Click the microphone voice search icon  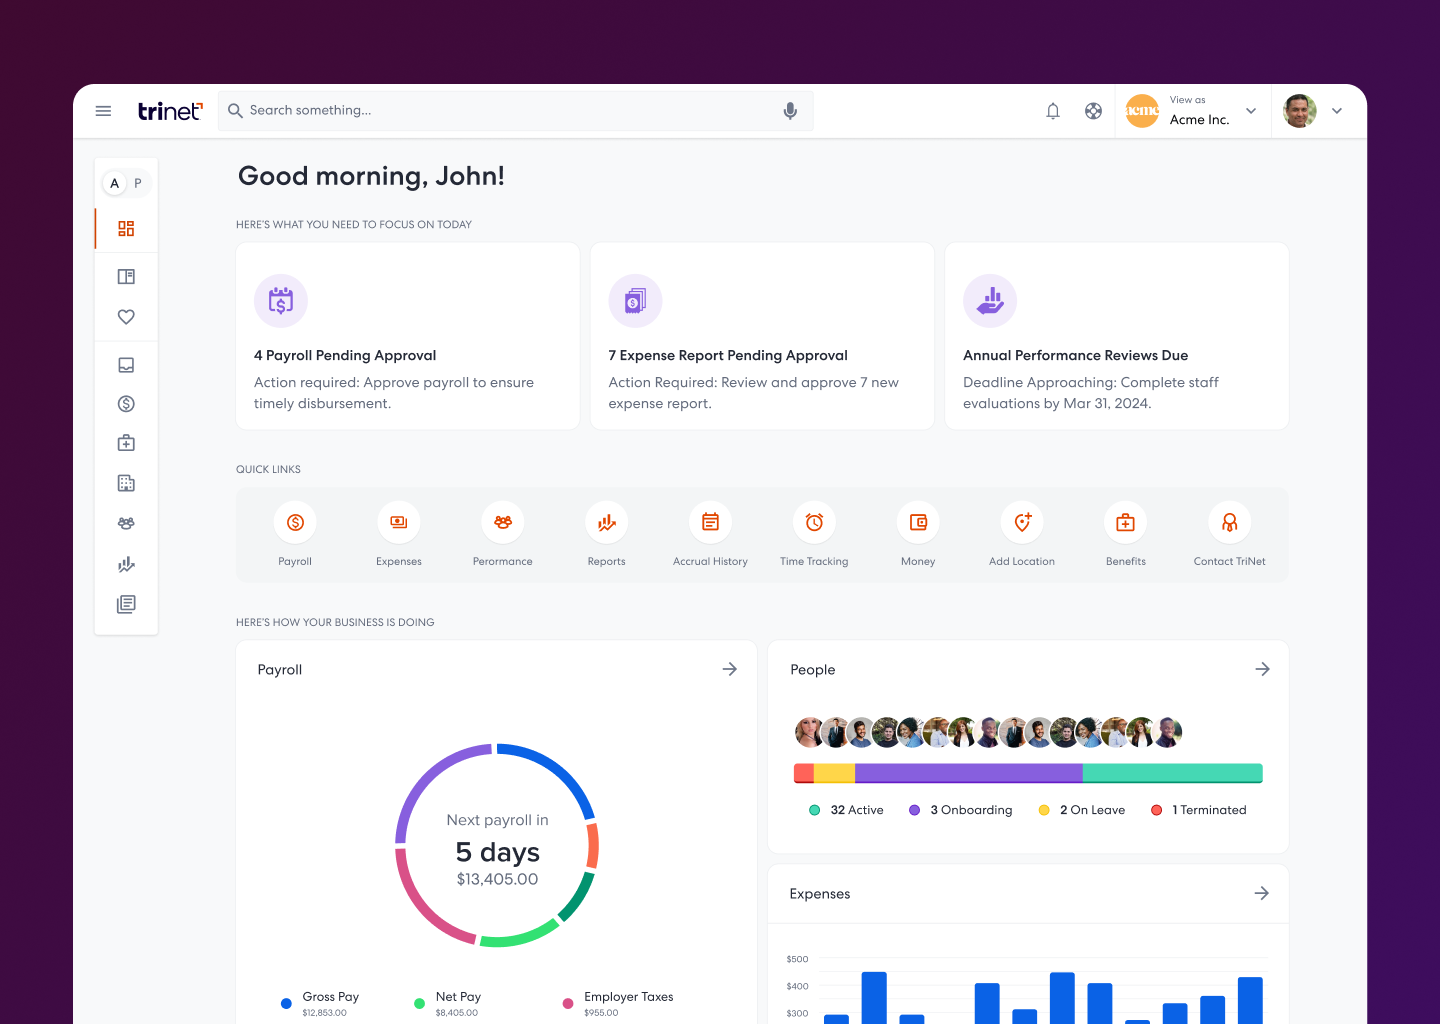[x=790, y=111]
